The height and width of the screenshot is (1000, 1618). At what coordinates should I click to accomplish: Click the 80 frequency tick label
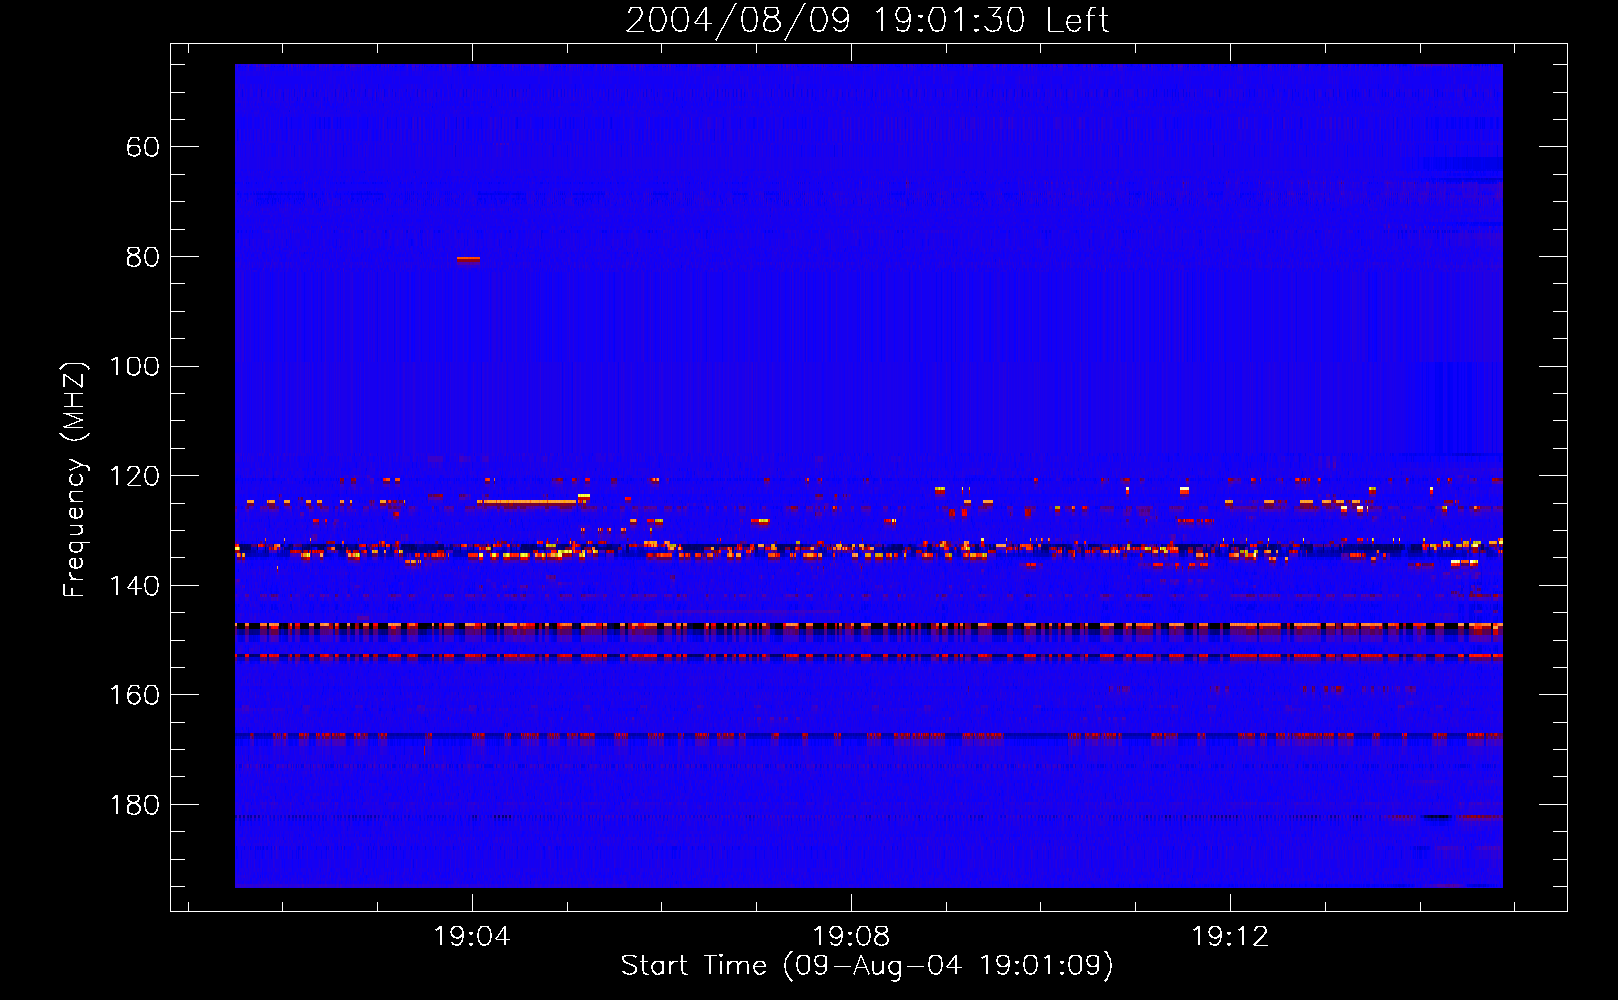tap(143, 257)
